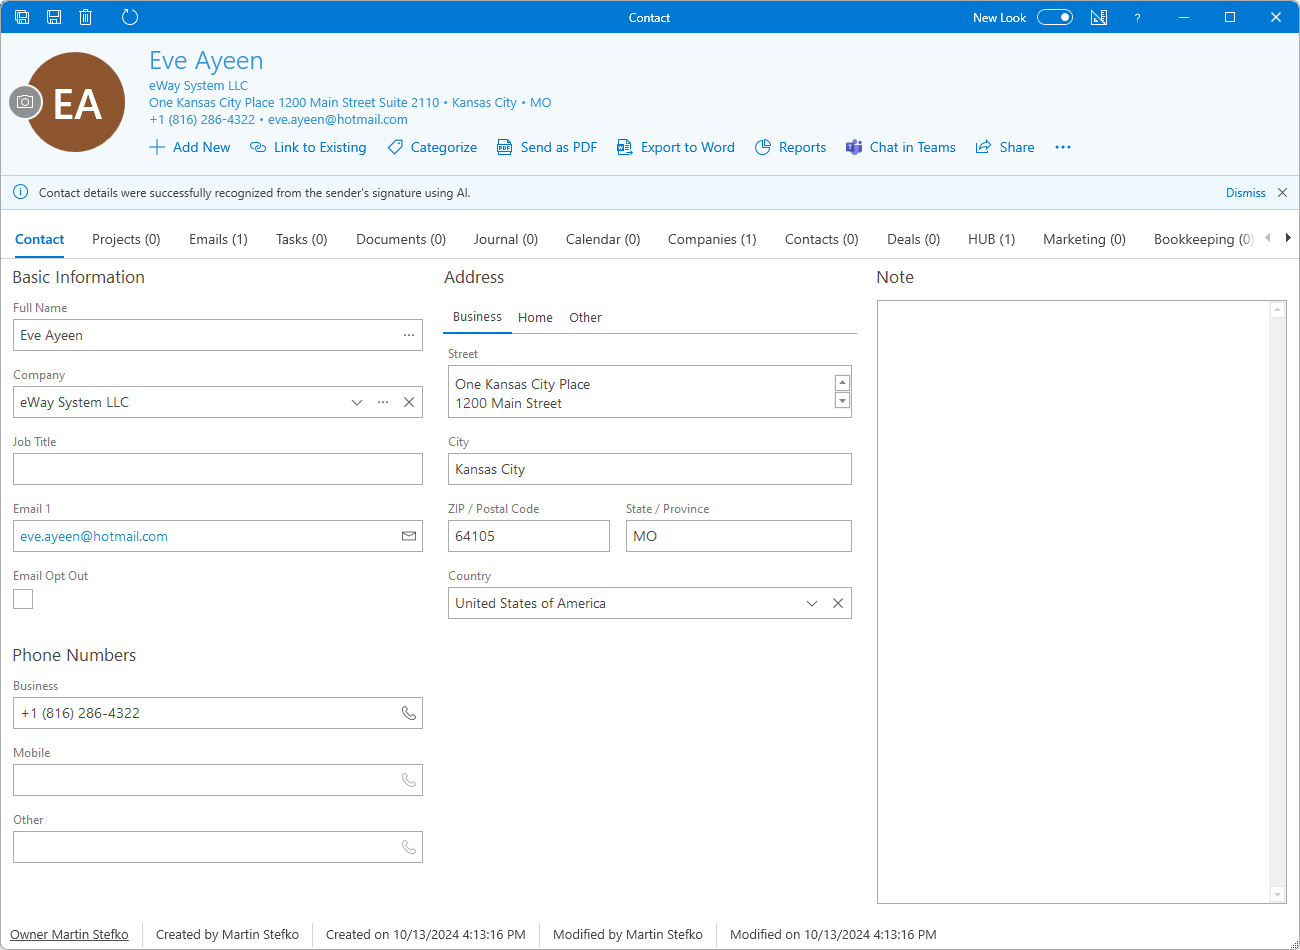Call business number via phone icon
1300x950 pixels.
pyautogui.click(x=409, y=713)
